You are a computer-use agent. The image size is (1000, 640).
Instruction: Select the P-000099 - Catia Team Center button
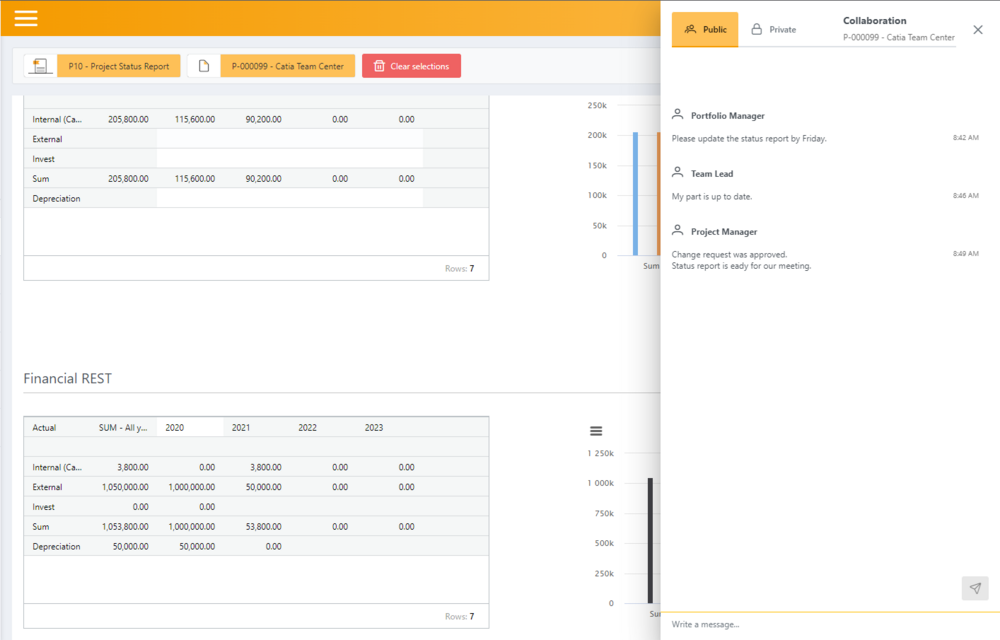287,66
